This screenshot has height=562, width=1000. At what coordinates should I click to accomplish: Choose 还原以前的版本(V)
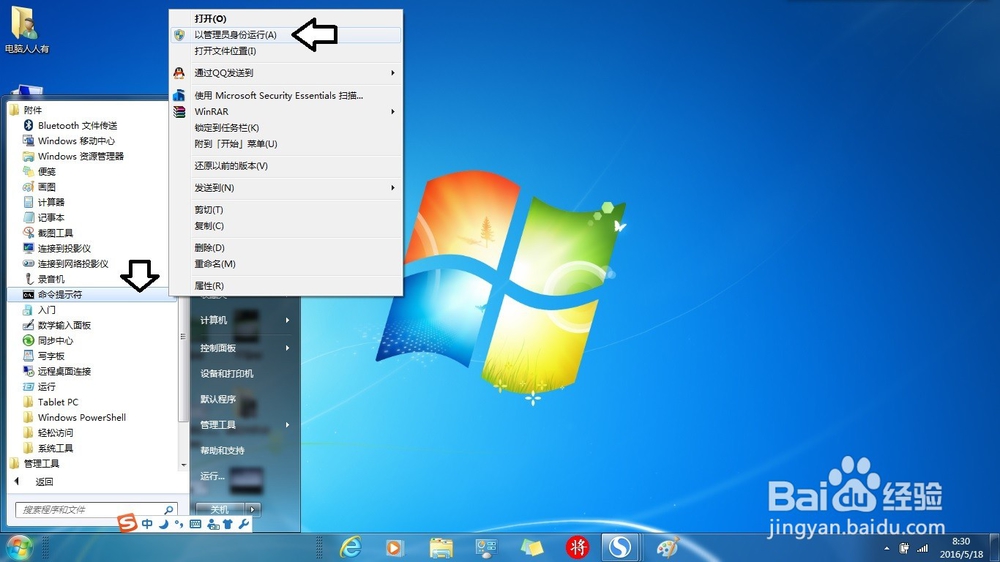click(x=286, y=166)
